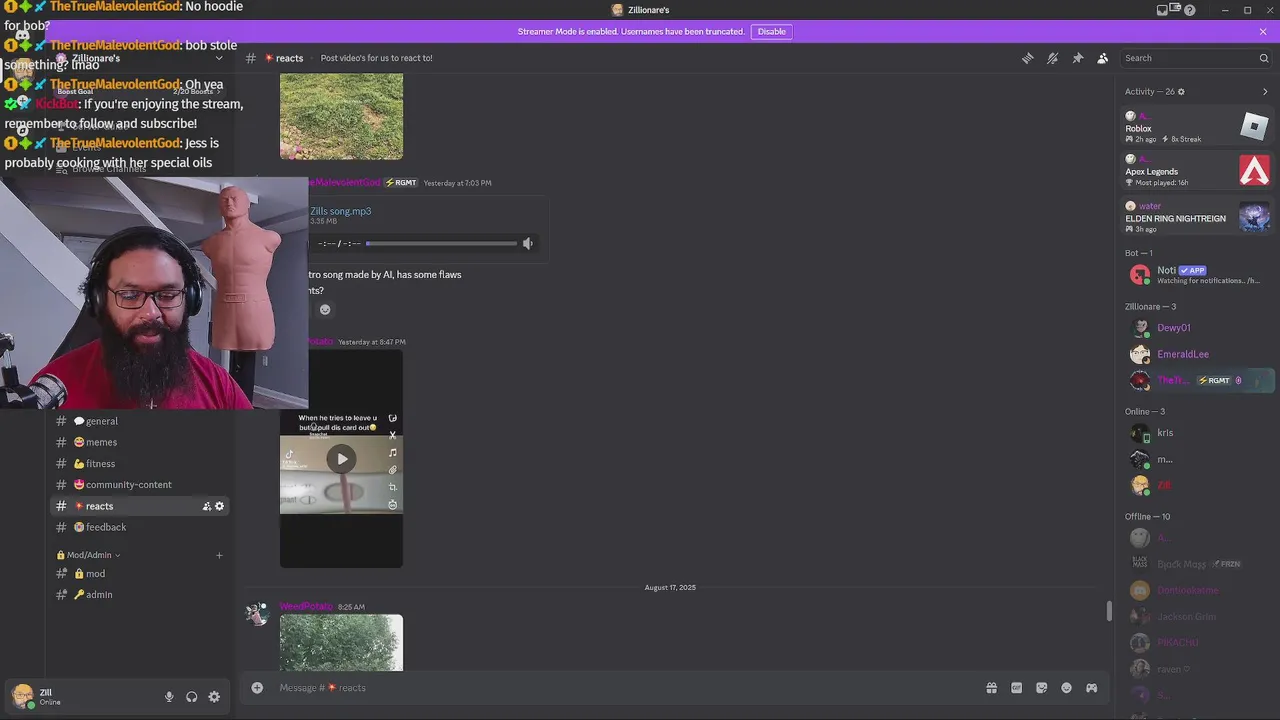Mute the Zills song.mp3 audio

click(x=528, y=243)
